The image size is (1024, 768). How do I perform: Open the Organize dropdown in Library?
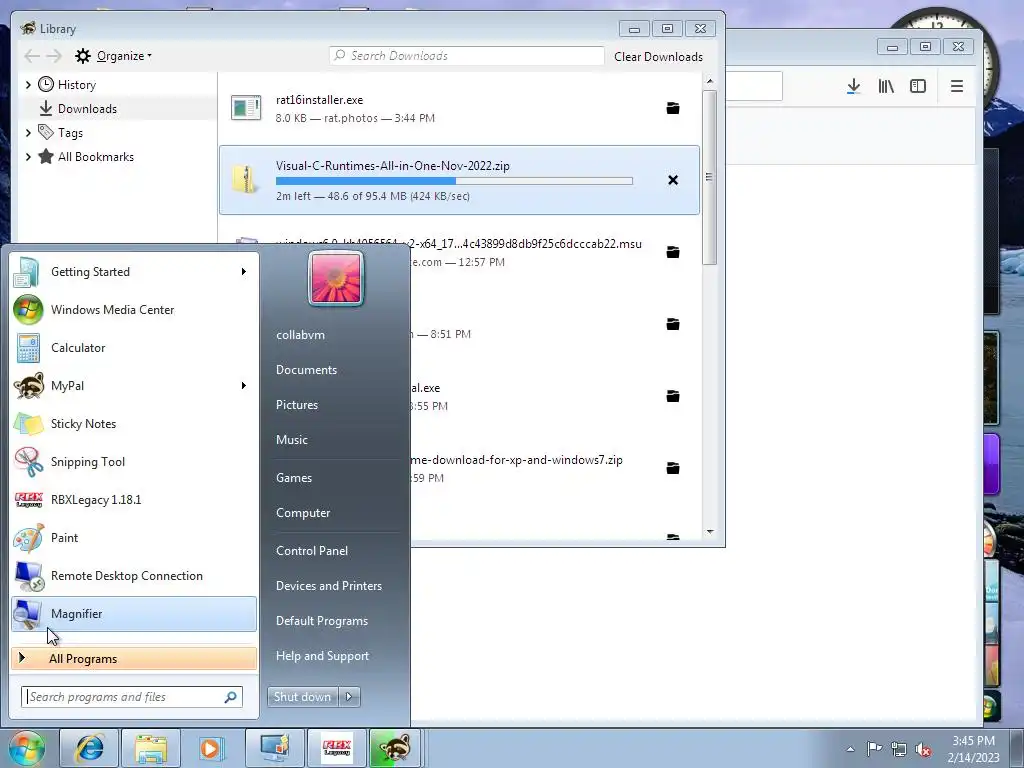124,56
